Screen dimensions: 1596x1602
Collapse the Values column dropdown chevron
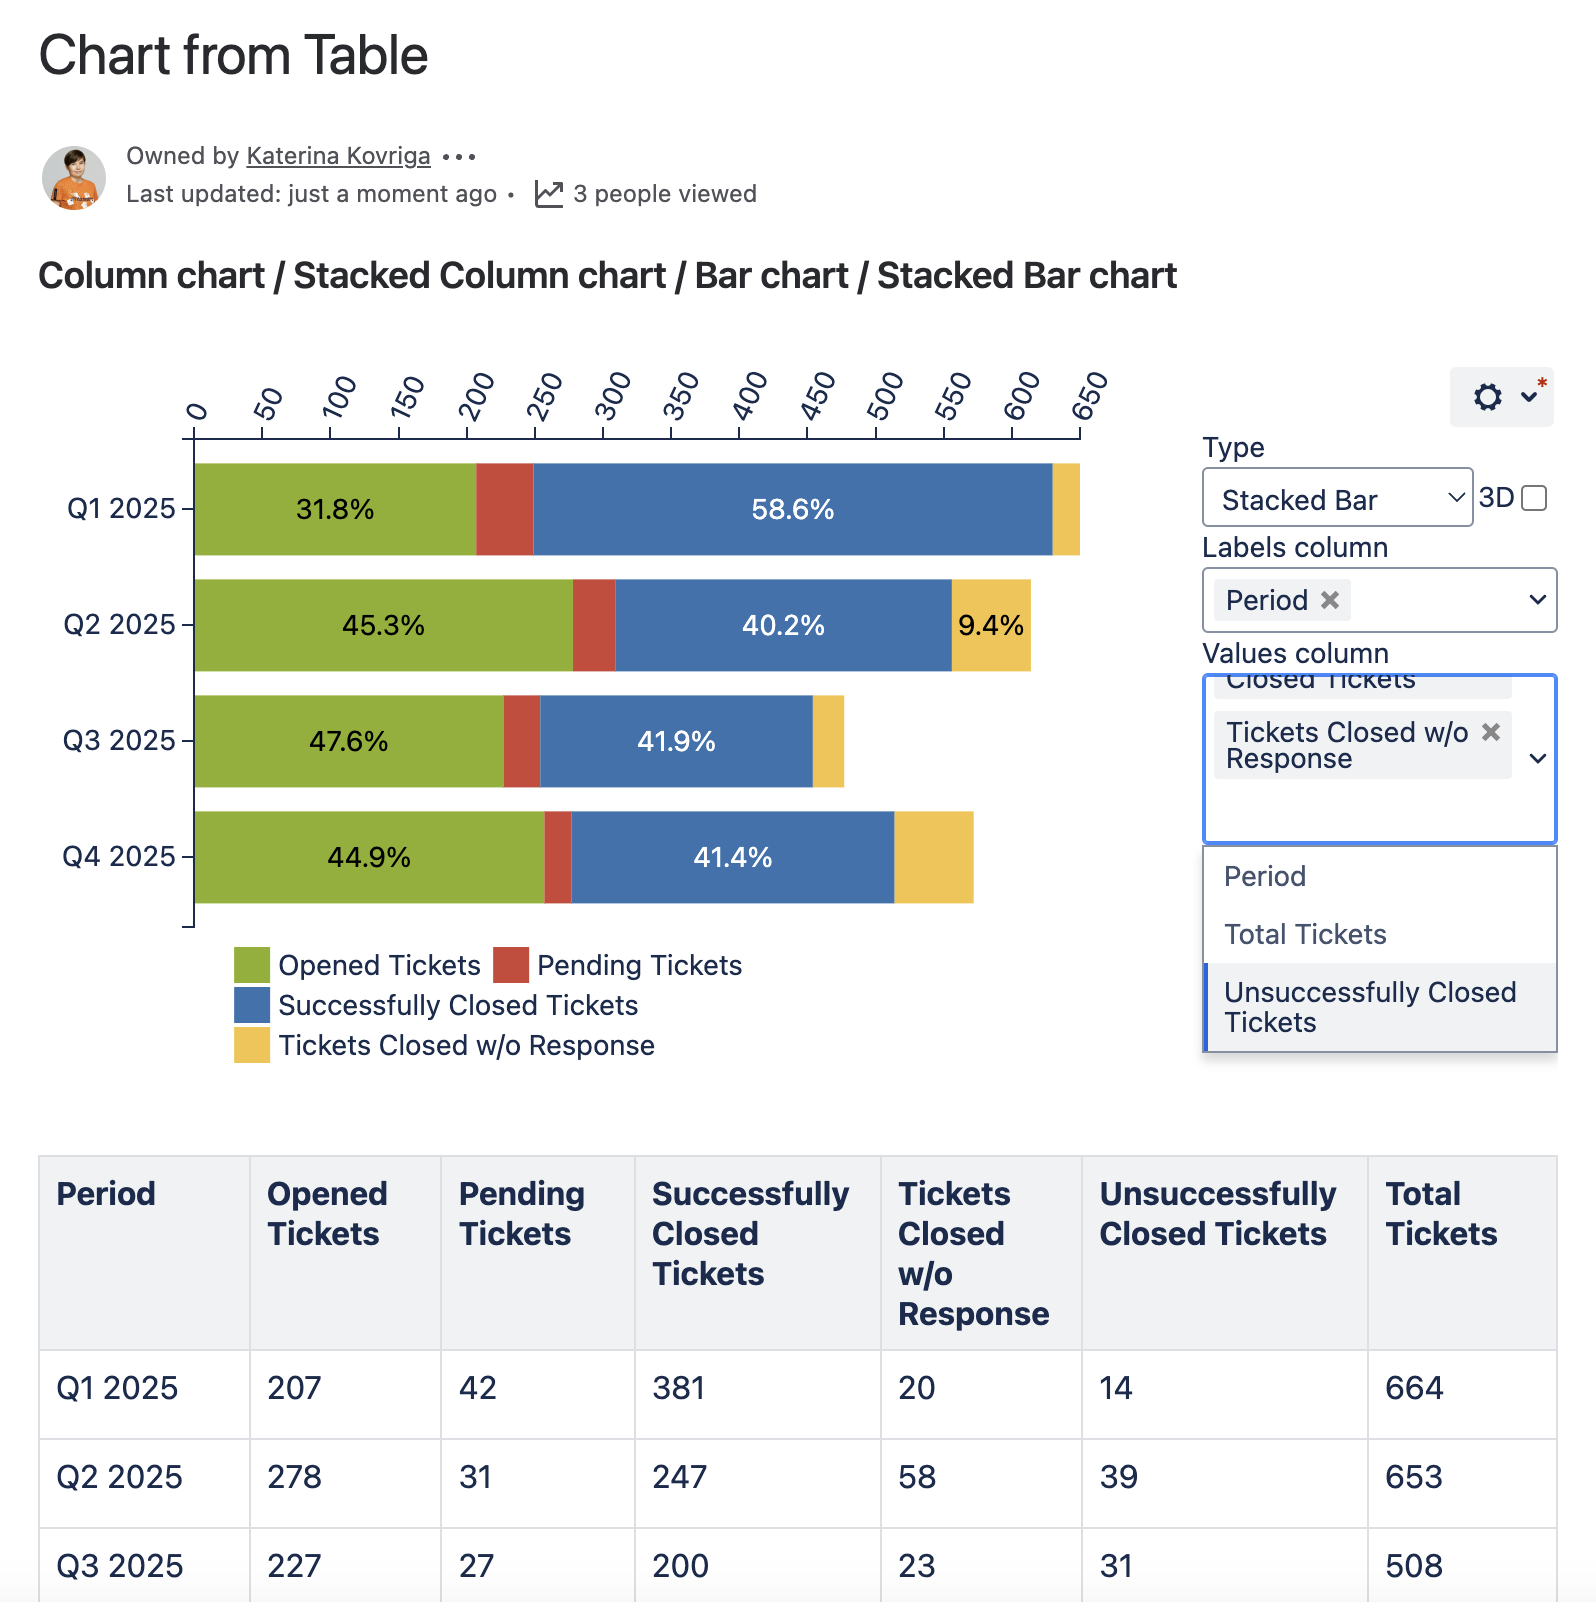(x=1538, y=759)
